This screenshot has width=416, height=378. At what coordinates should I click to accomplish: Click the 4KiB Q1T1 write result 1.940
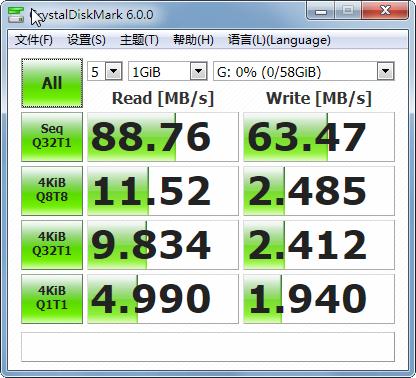click(x=319, y=299)
